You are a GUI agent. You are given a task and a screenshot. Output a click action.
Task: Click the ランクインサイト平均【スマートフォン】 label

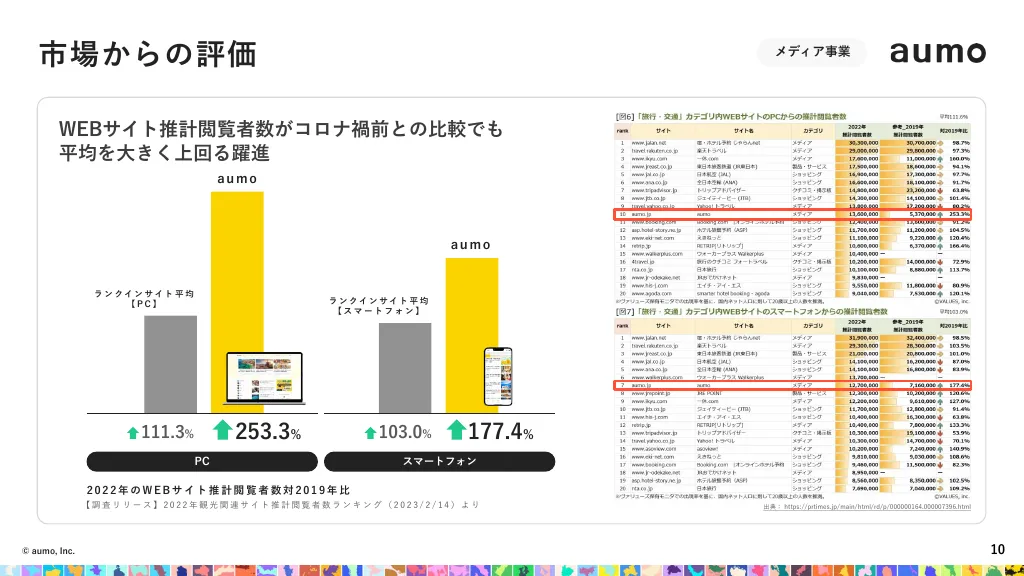(379, 306)
